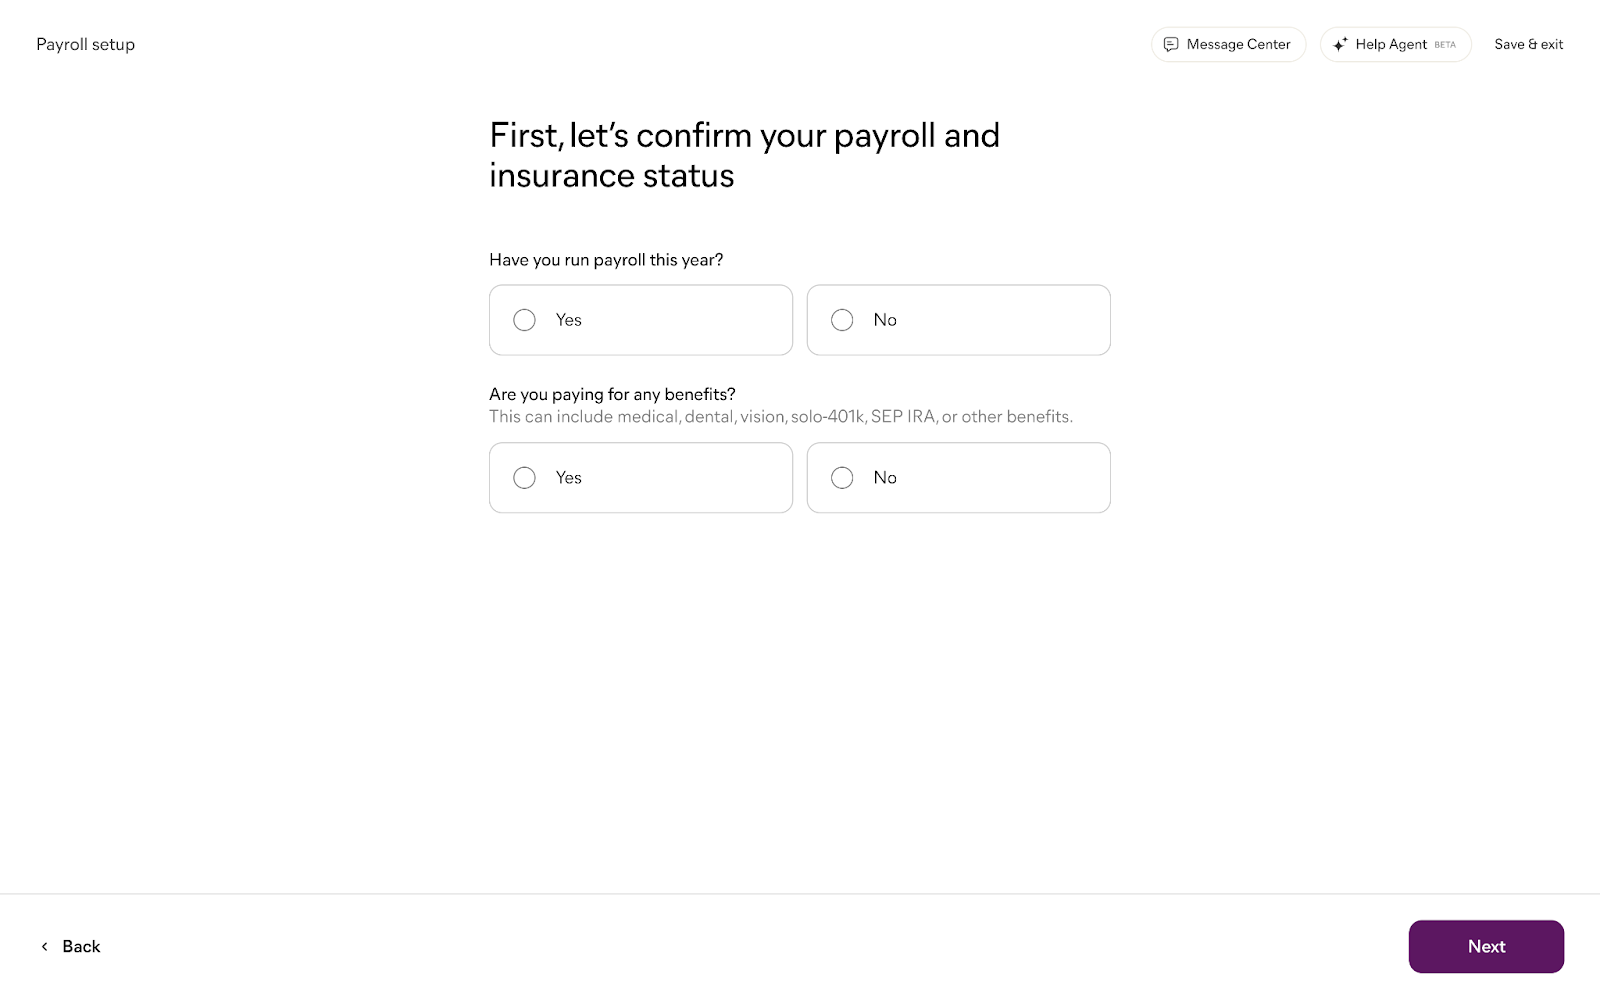This screenshot has width=1600, height=1000.
Task: Click the benefits helper text mentioning SEP IRA
Action: pos(780,417)
